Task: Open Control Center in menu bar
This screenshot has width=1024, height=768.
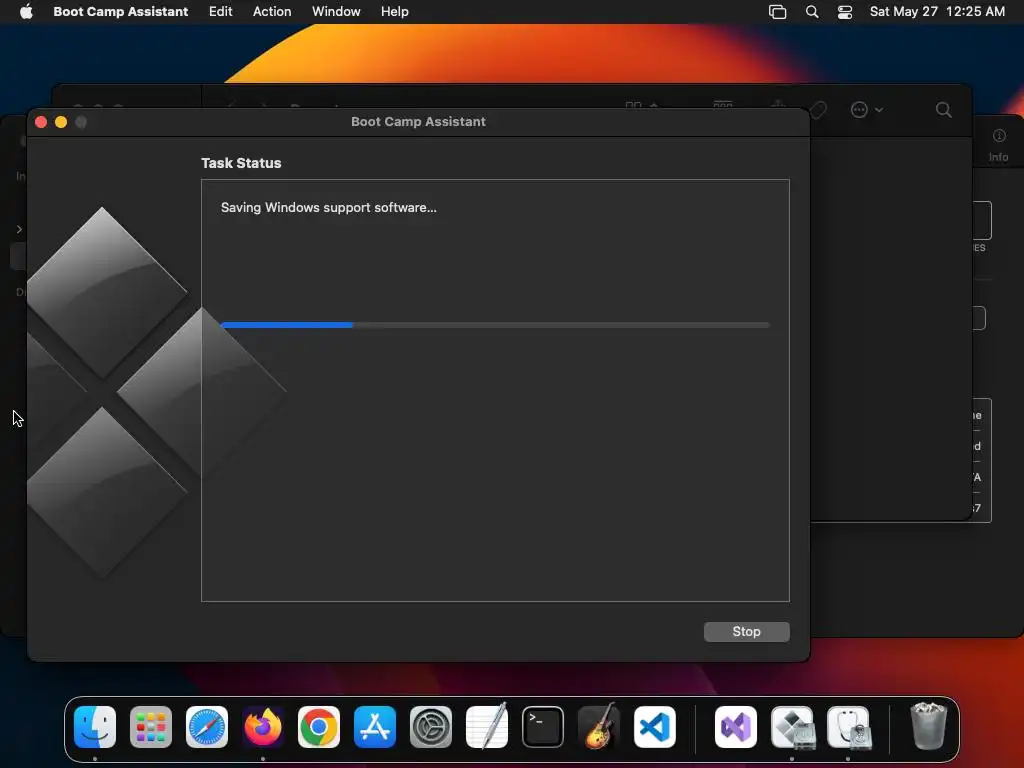Action: point(844,12)
